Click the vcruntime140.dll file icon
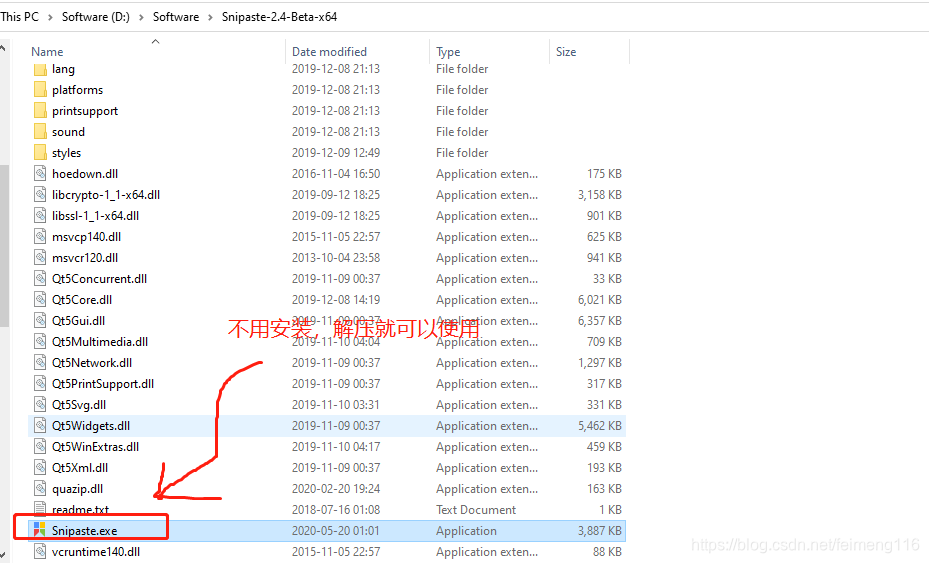Image resolution: width=929 pixels, height=563 pixels. point(40,552)
